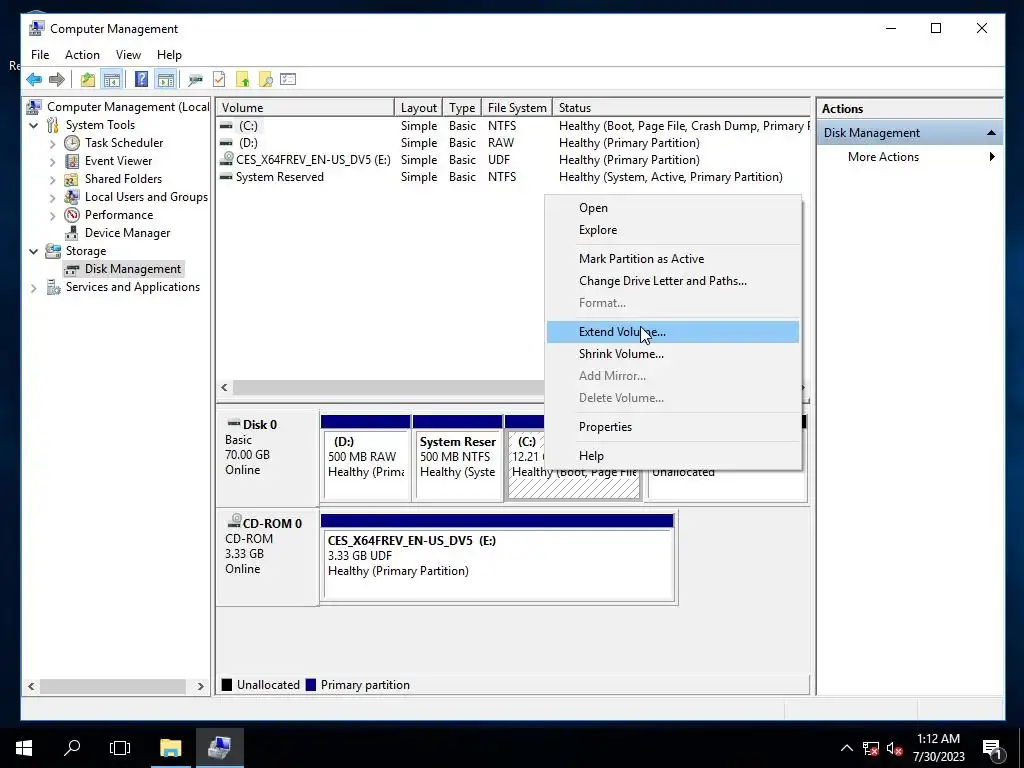Screen dimensions: 1024x768
Task: Select Services and Applications node
Action: click(x=133, y=287)
